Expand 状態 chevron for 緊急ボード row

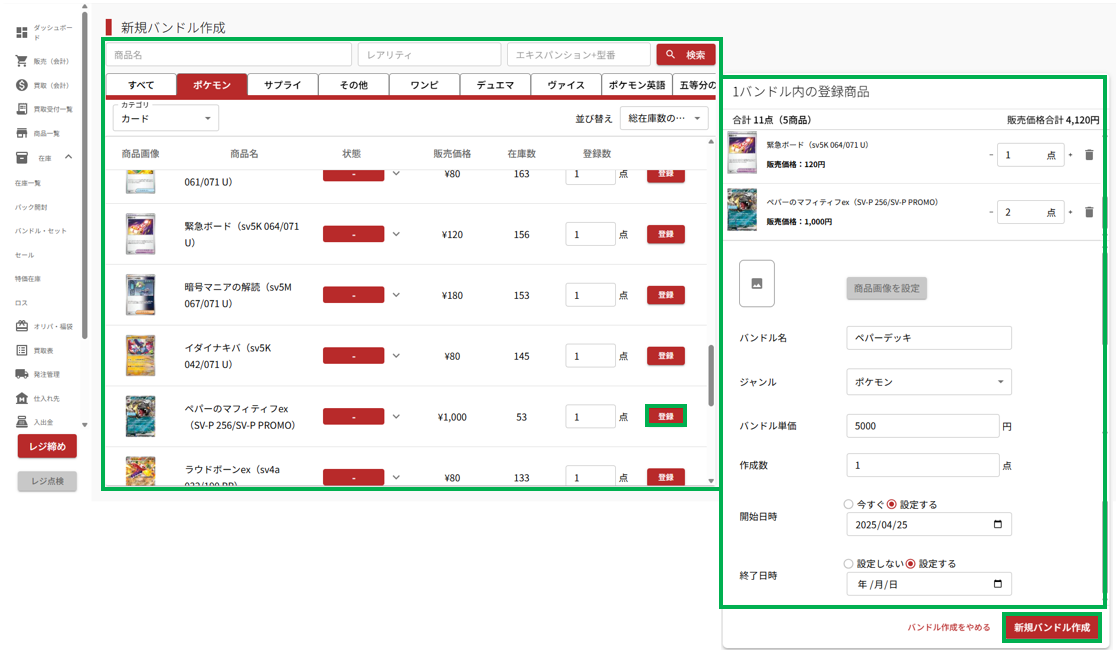(x=396, y=234)
